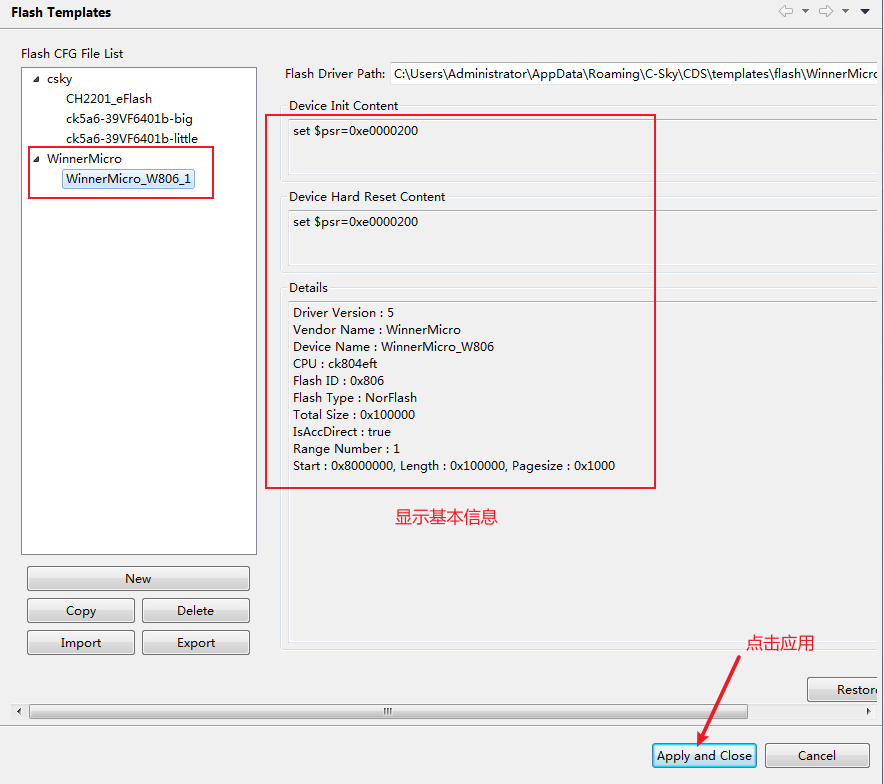Collapse the WinnerMicro tree node
The width and height of the screenshot is (884, 784).
(36, 159)
